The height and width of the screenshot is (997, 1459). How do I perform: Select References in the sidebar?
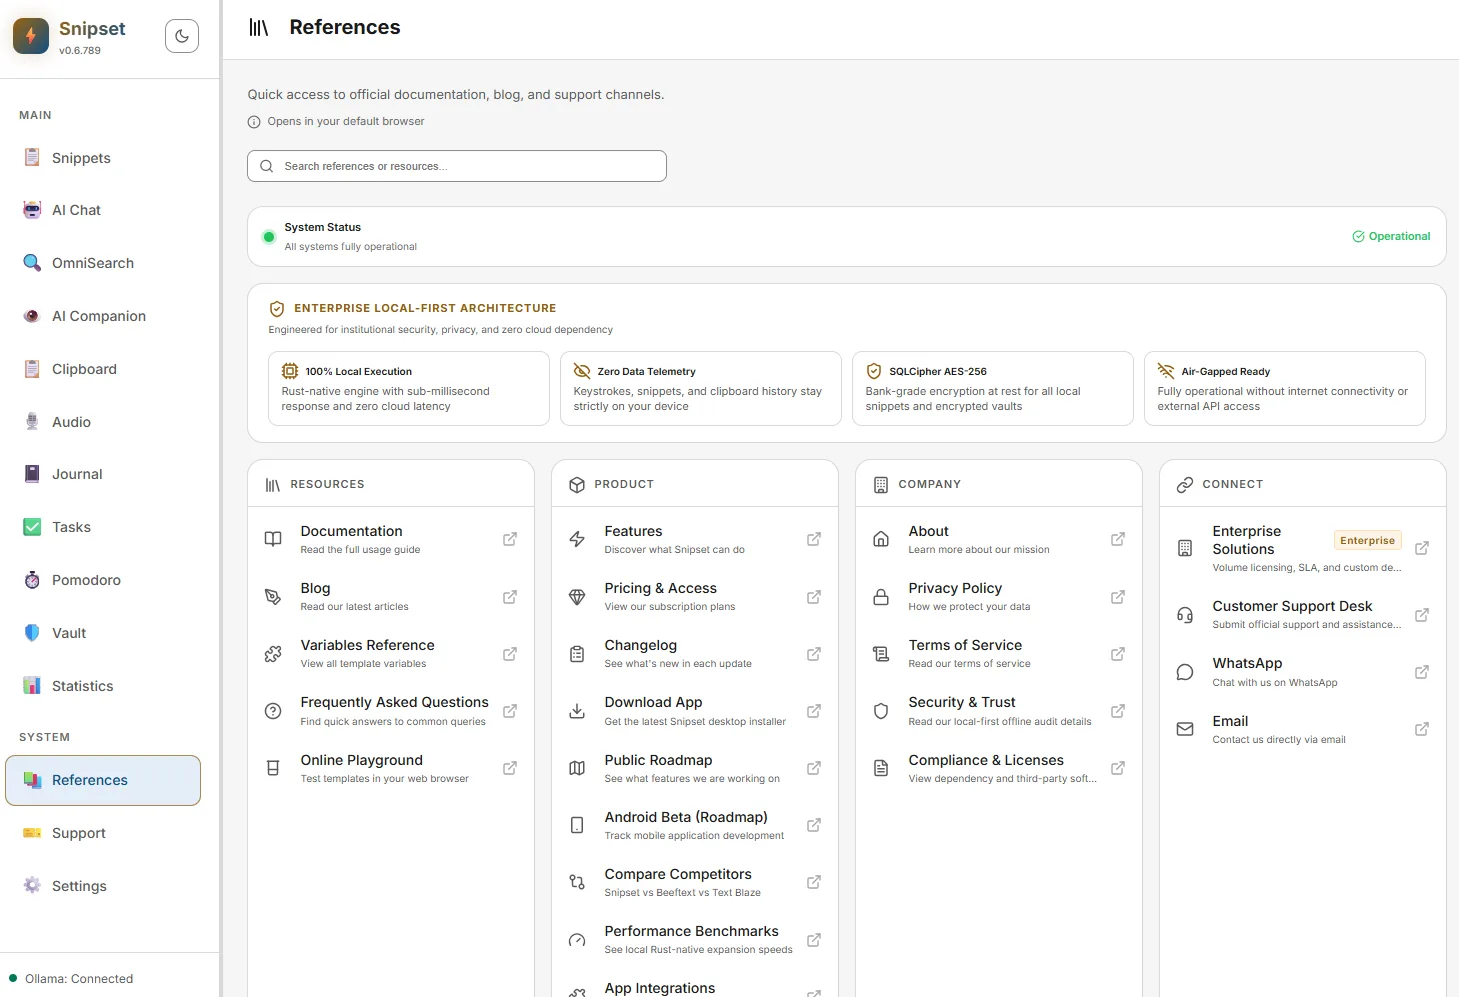103,780
